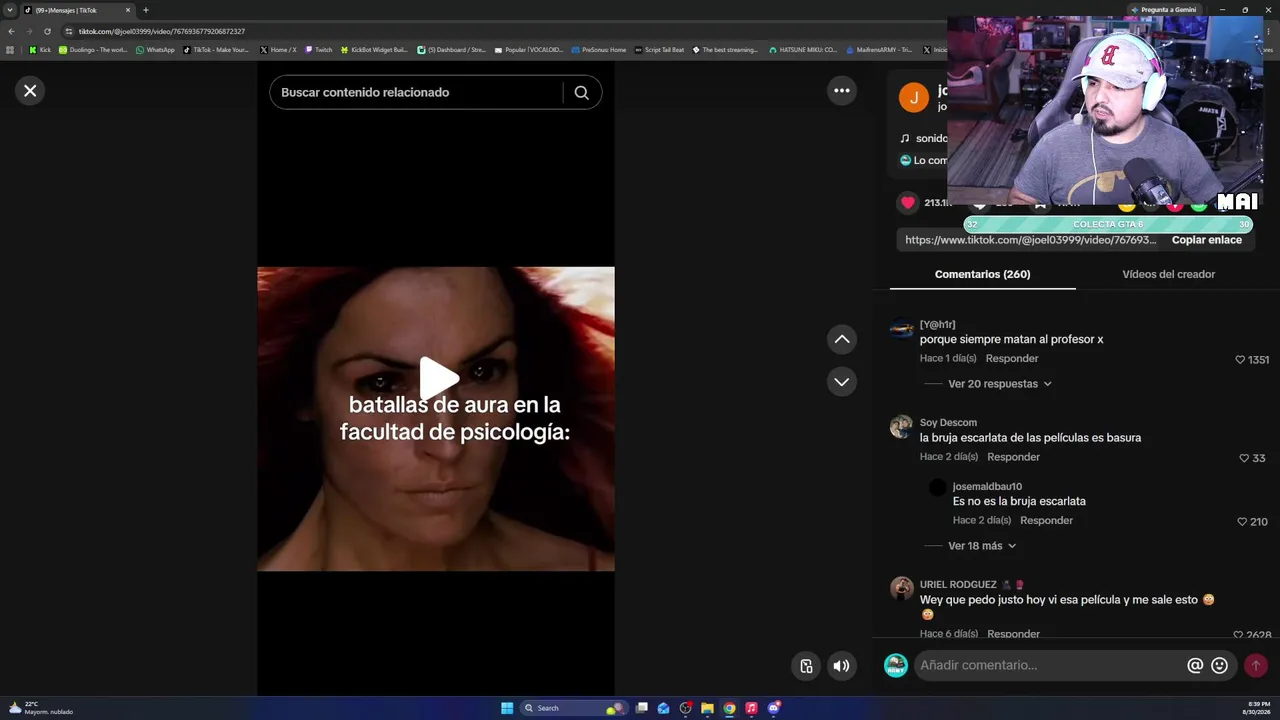The image size is (1280, 720).
Task: Open the WhatsApp bookmark
Action: point(155,50)
